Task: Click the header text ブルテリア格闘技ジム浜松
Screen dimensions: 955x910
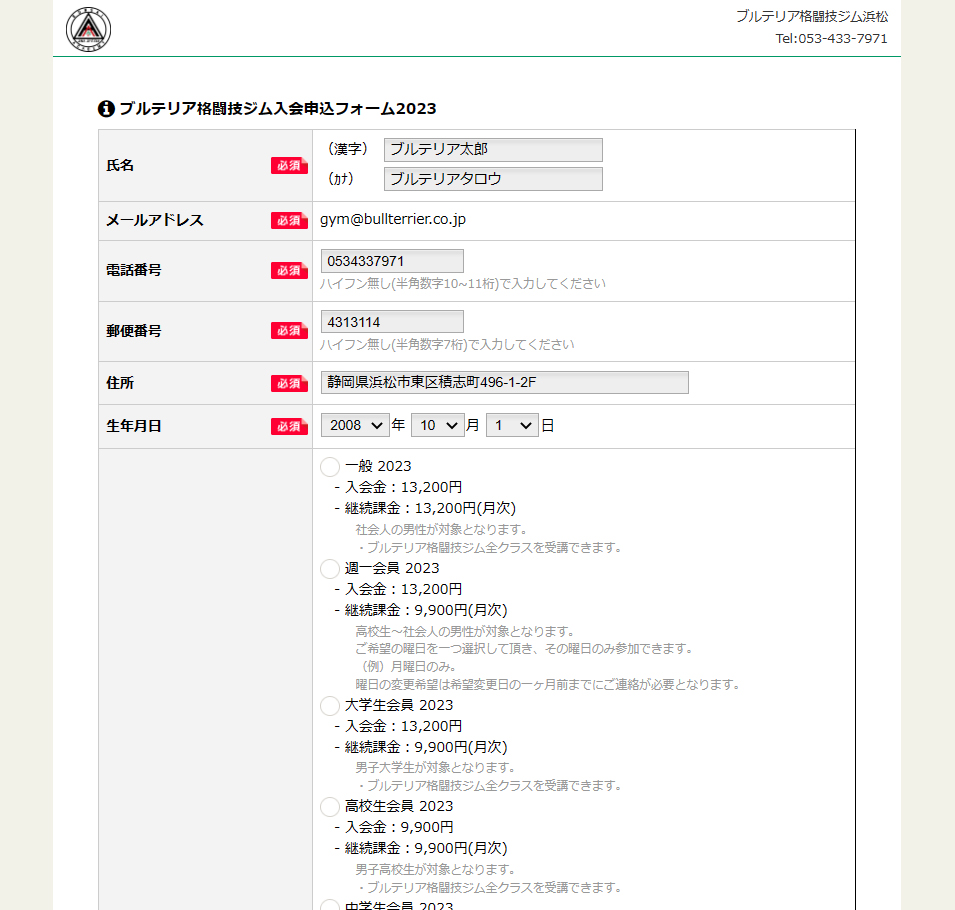Action: [812, 16]
